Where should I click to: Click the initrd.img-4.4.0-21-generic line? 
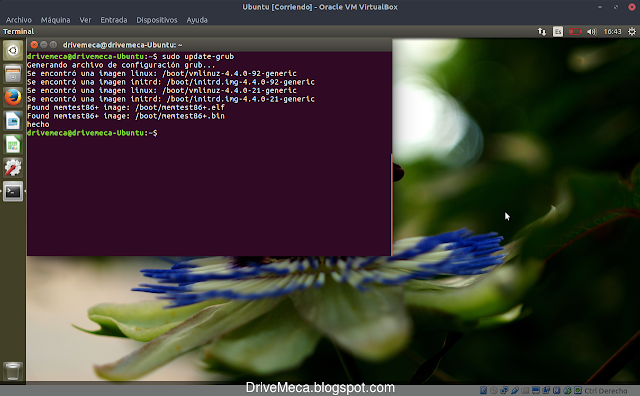click(x=171, y=99)
